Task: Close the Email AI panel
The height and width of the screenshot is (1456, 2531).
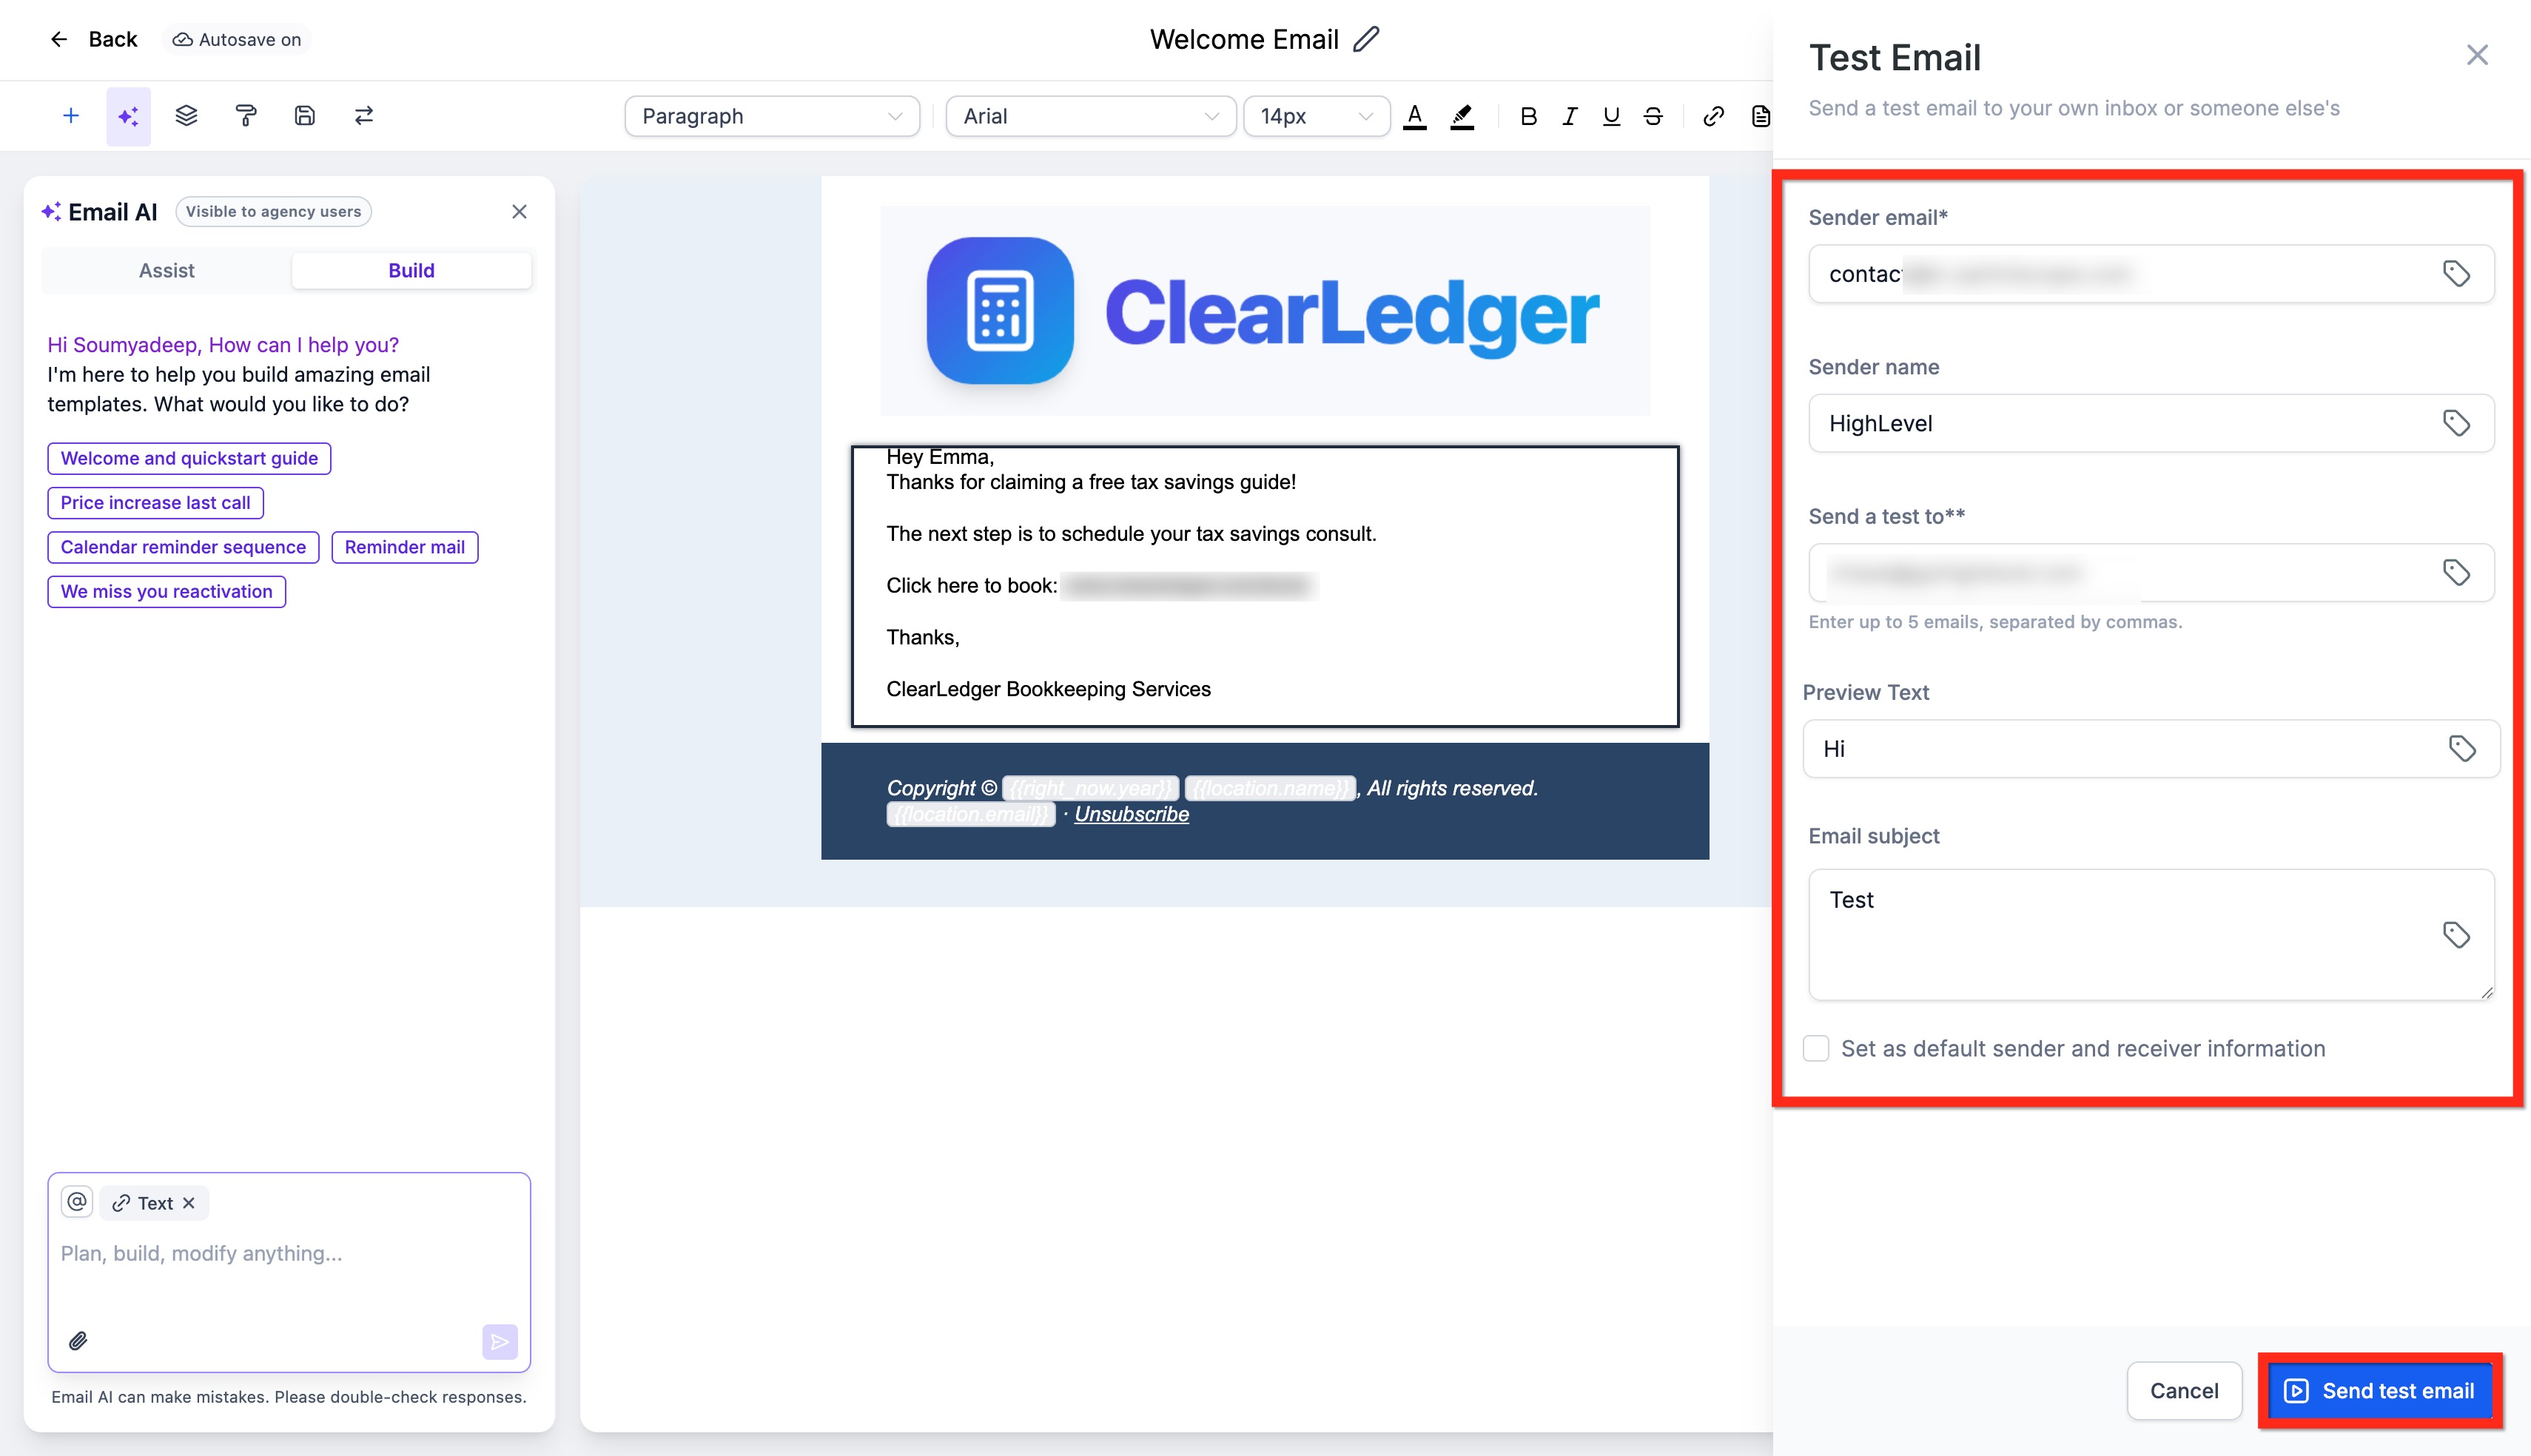Action: click(519, 212)
